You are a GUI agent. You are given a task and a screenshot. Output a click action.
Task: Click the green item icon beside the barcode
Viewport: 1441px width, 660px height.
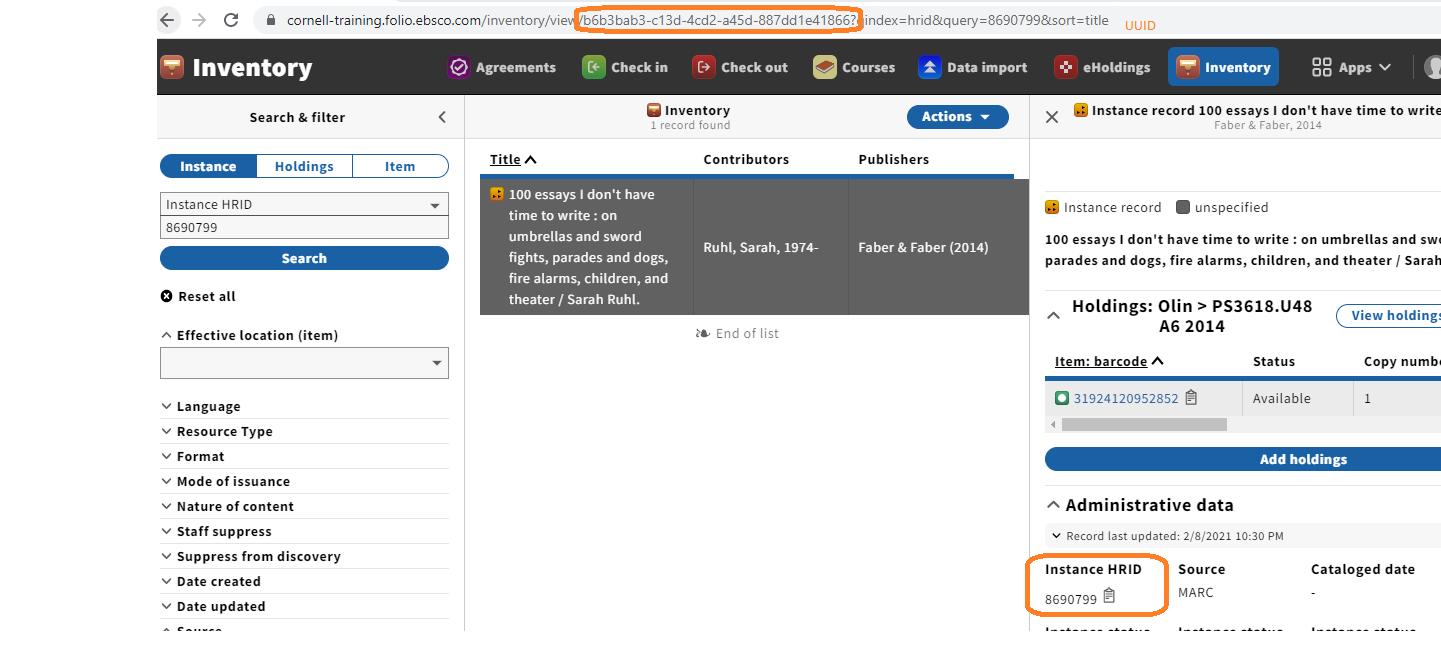click(1062, 398)
